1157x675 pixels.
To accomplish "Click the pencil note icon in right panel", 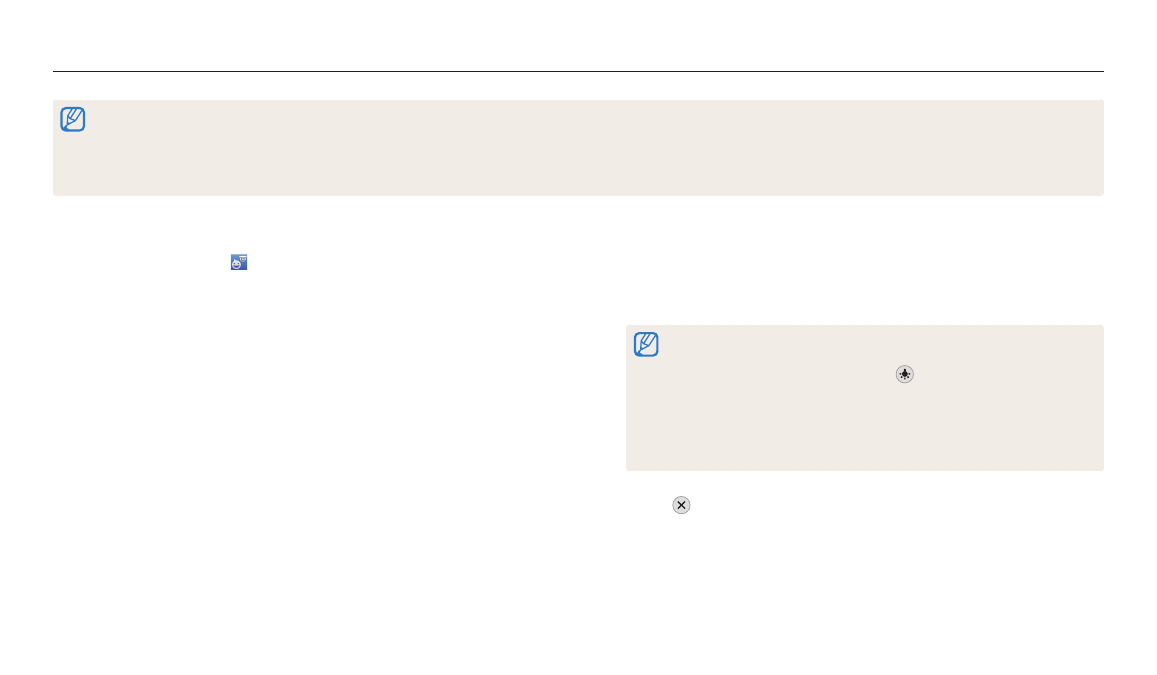I will pyautogui.click(x=646, y=345).
